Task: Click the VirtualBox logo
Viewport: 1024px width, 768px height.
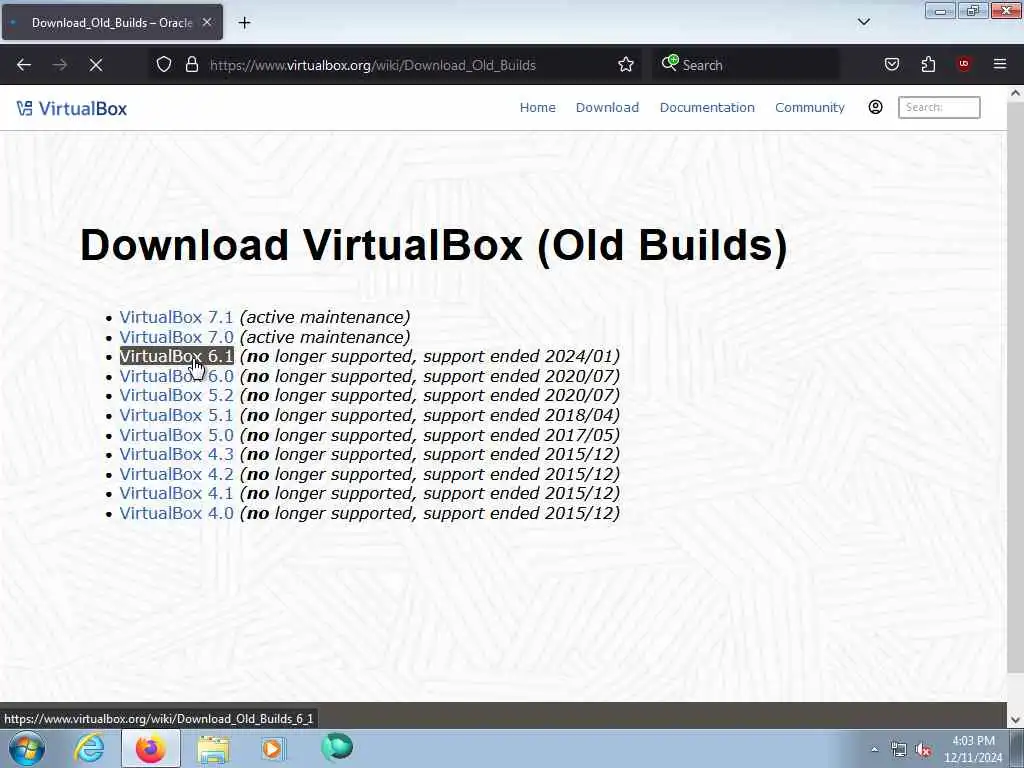Action: 72,108
